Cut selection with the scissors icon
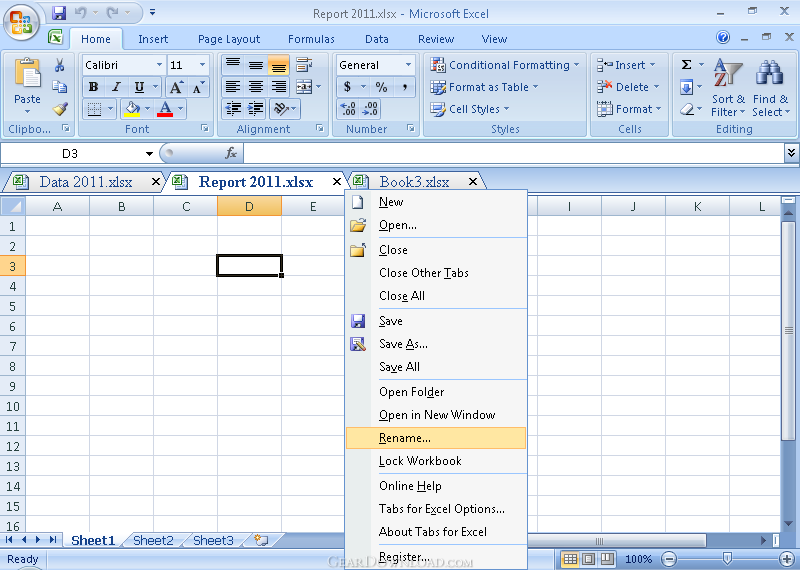 (x=60, y=65)
